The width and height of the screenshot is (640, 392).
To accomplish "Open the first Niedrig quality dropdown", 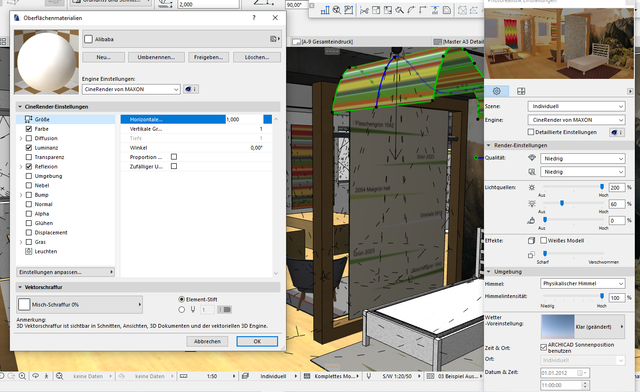I will tap(582, 158).
